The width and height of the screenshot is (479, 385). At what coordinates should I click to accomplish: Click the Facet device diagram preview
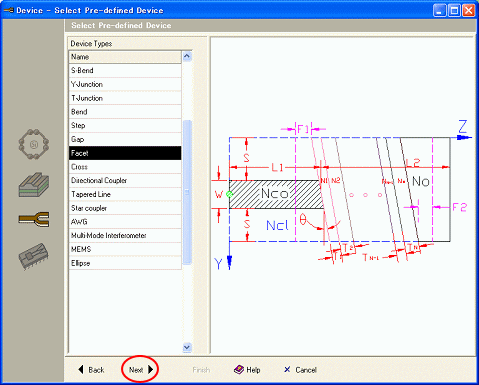342,195
